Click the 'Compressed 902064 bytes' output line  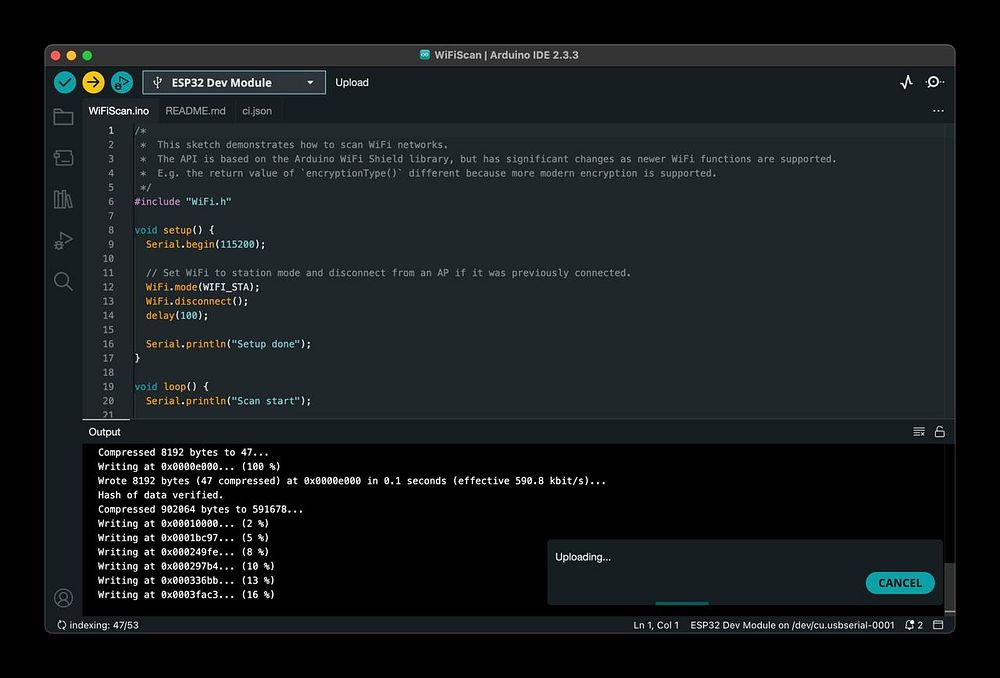click(200, 509)
